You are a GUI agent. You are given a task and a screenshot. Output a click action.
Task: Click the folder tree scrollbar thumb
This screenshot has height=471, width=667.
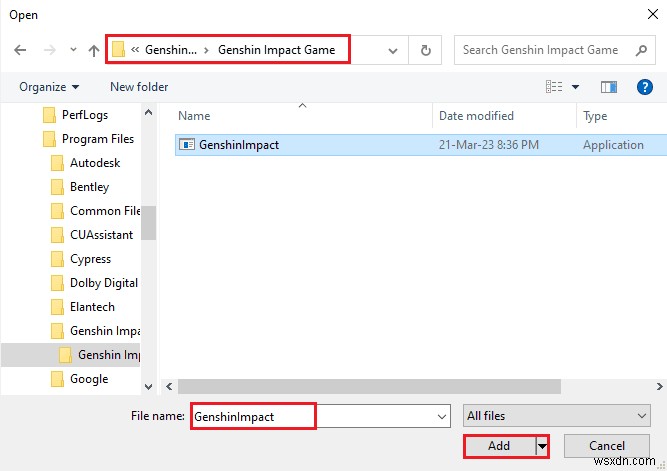[148, 223]
